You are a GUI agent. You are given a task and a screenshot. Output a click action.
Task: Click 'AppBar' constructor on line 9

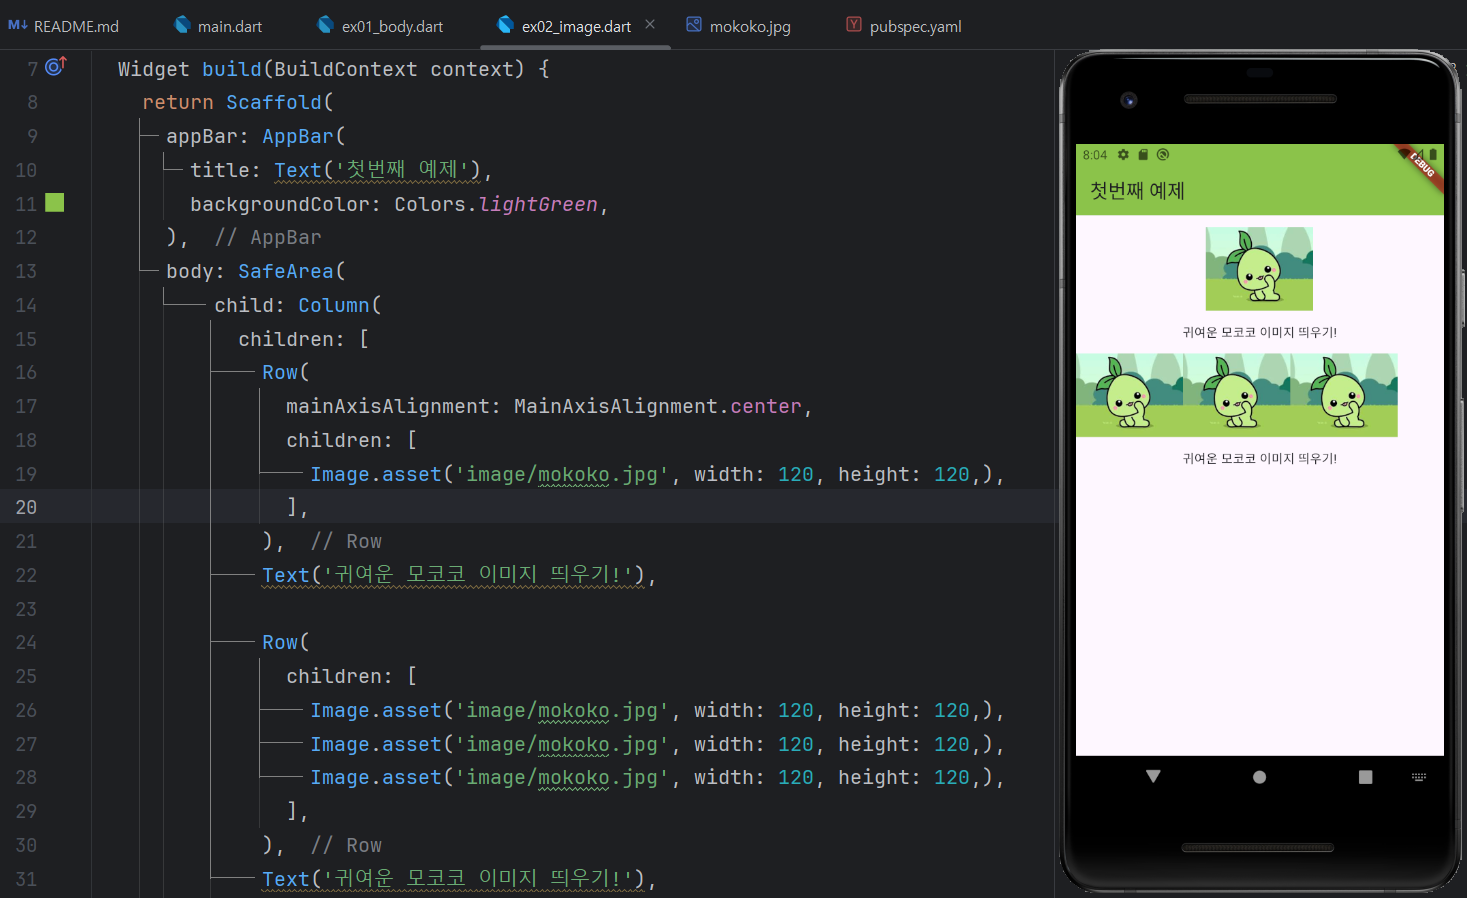point(298,136)
